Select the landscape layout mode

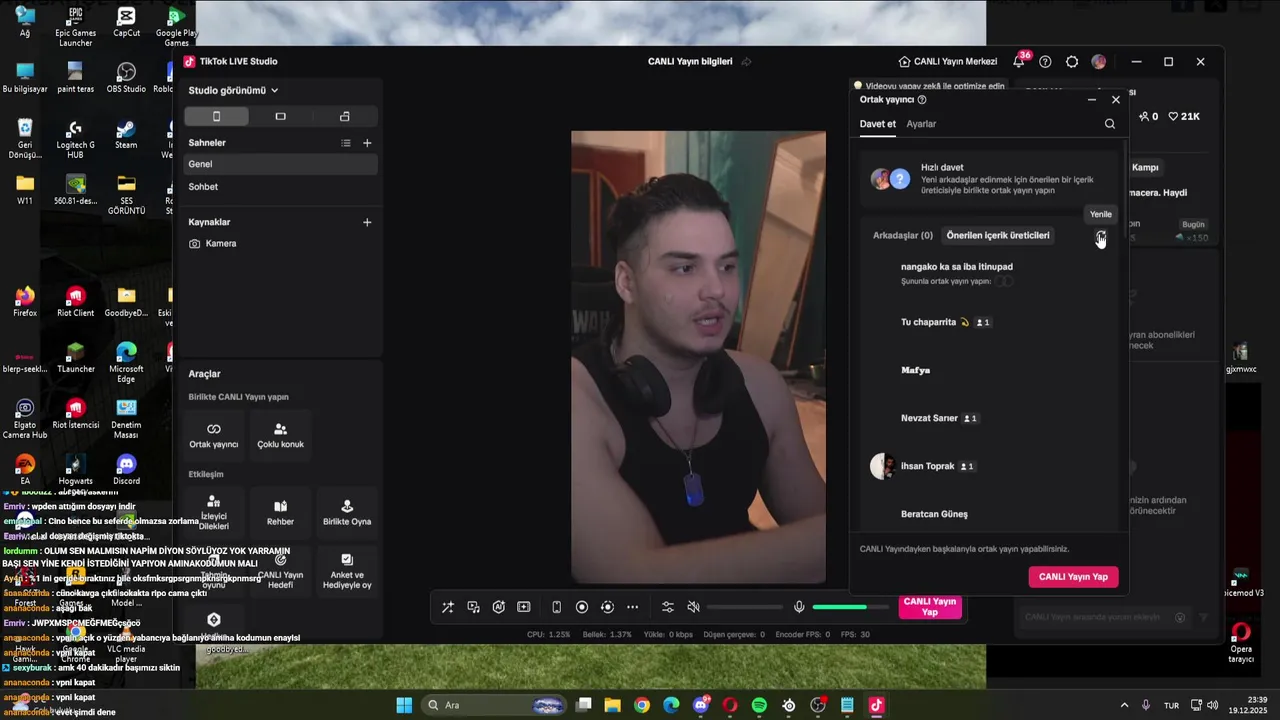[280, 116]
